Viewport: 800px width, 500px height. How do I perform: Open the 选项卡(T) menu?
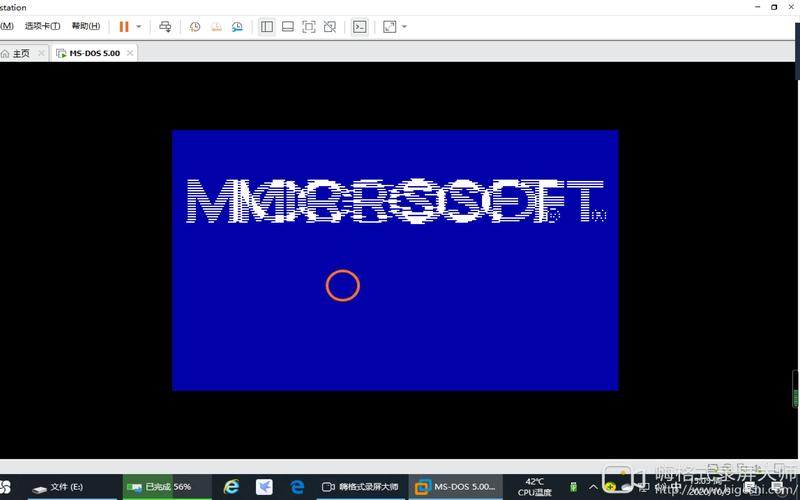tap(42, 26)
